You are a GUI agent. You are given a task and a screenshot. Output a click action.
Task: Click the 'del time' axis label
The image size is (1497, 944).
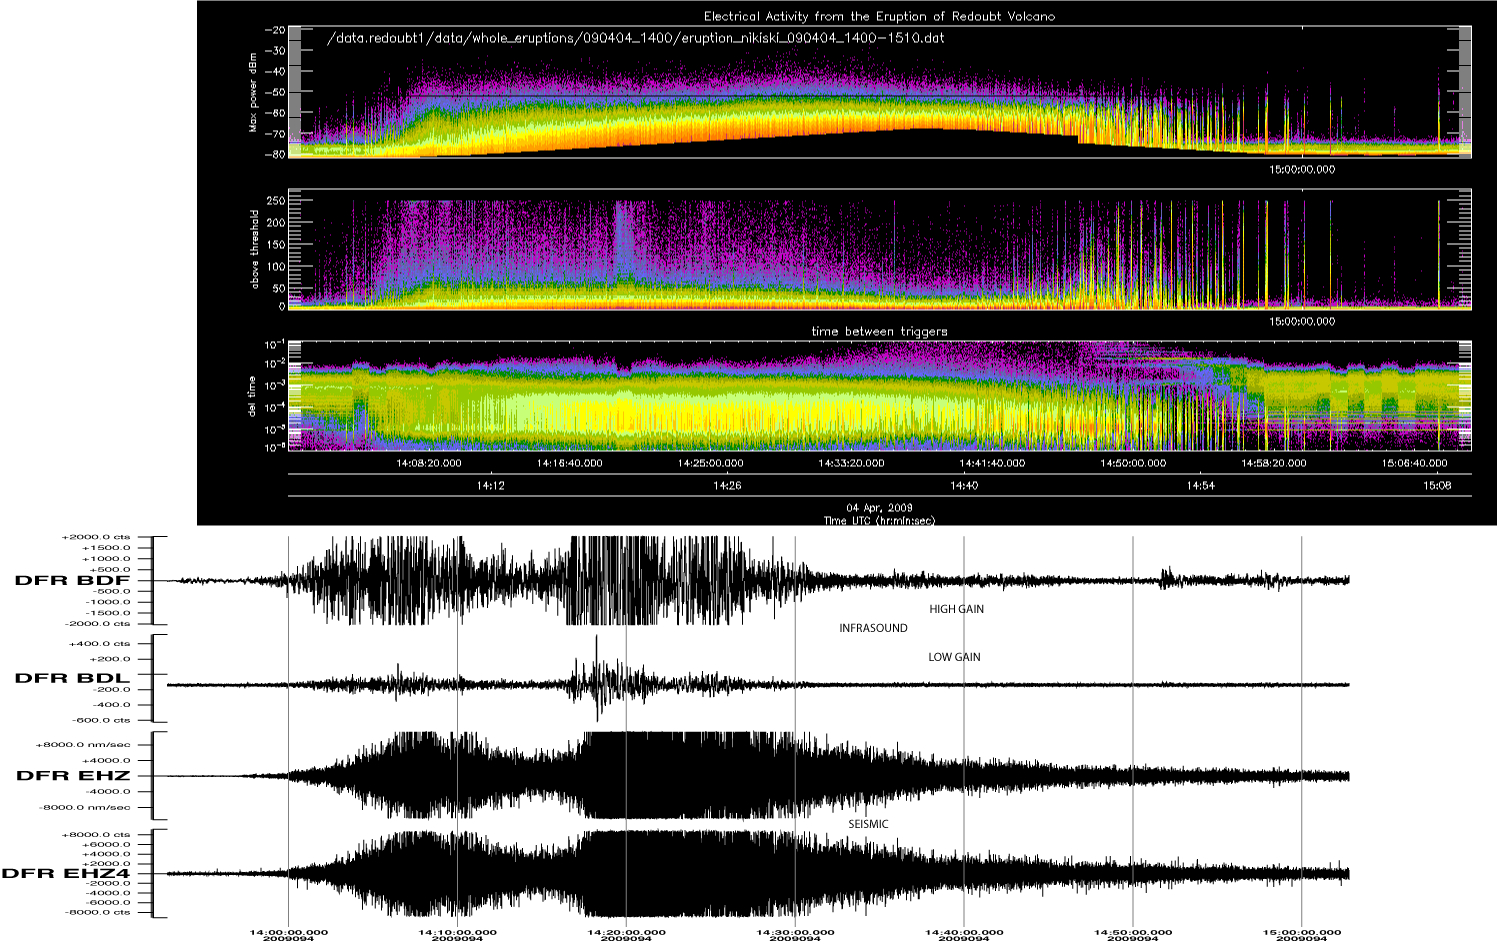point(253,396)
